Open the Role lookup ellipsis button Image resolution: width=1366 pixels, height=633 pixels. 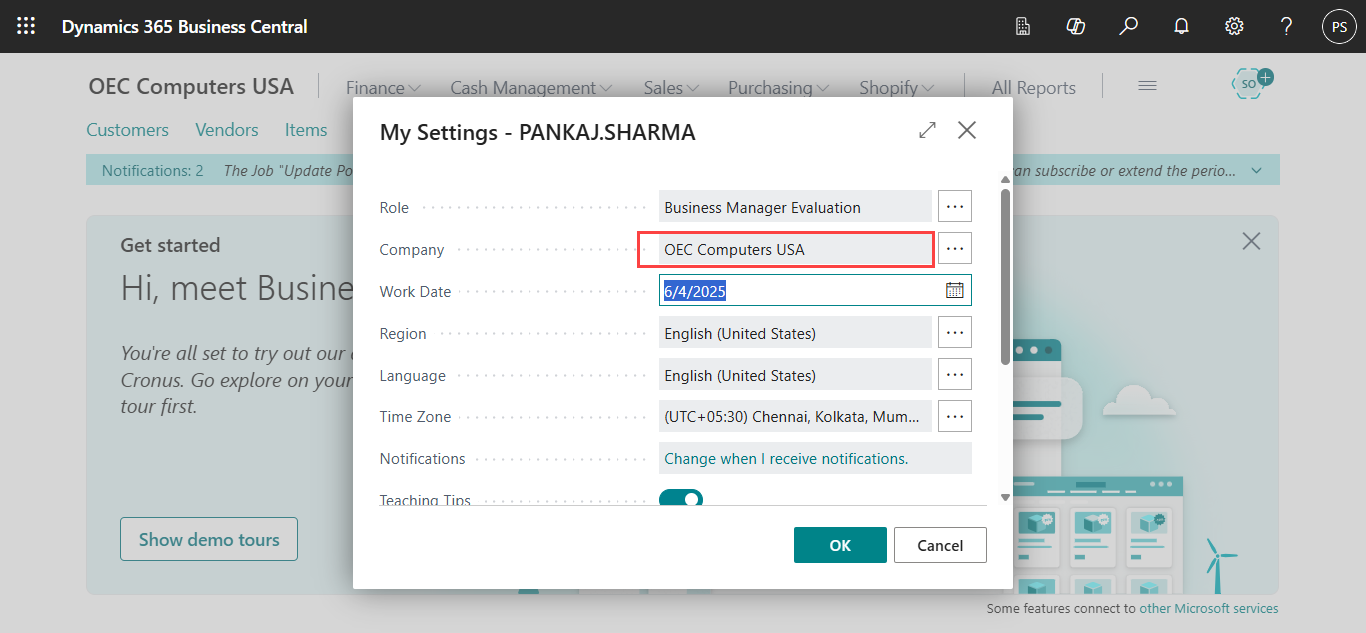954,207
